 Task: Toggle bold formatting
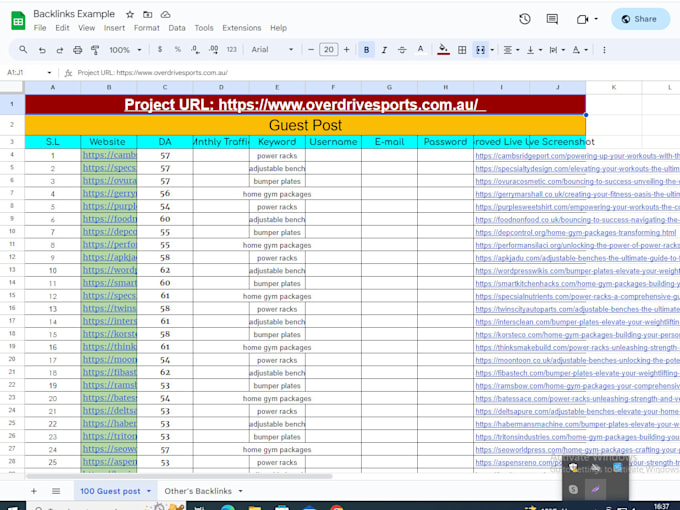tap(366, 50)
